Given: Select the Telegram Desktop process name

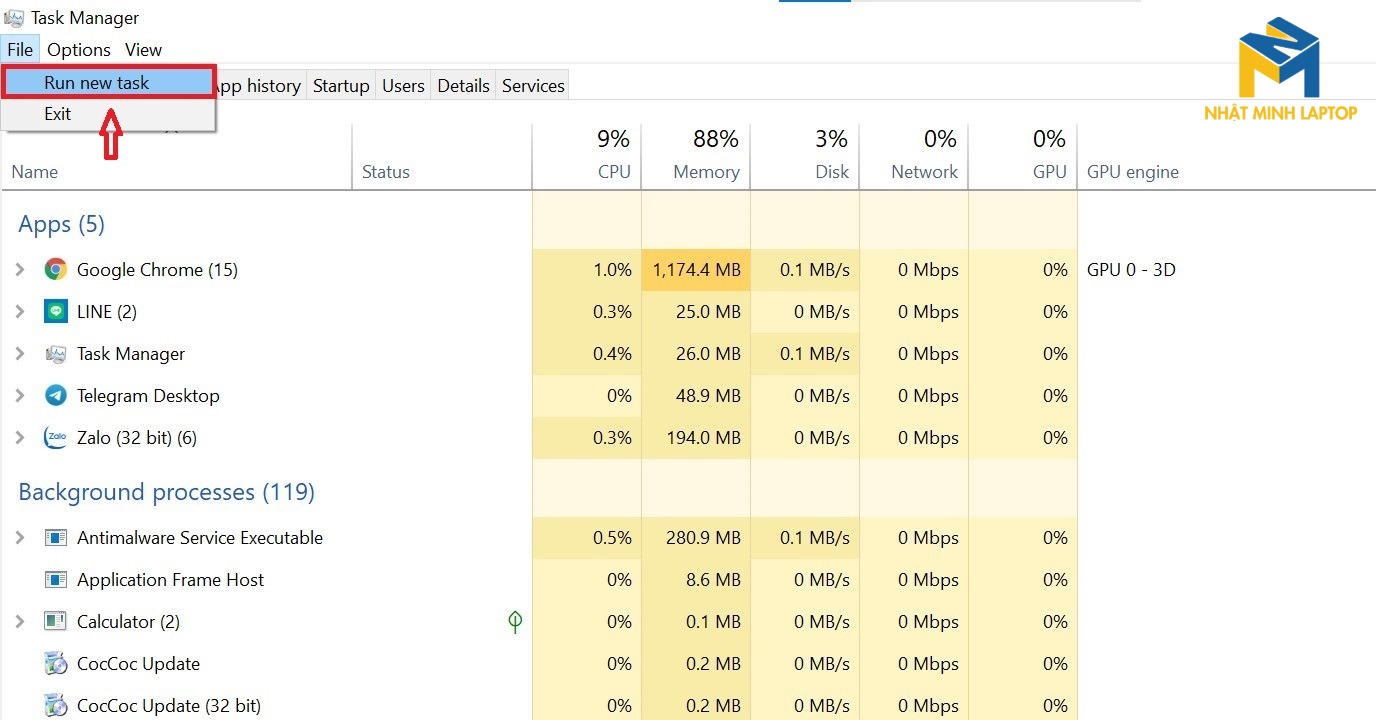Looking at the screenshot, I should click(148, 395).
